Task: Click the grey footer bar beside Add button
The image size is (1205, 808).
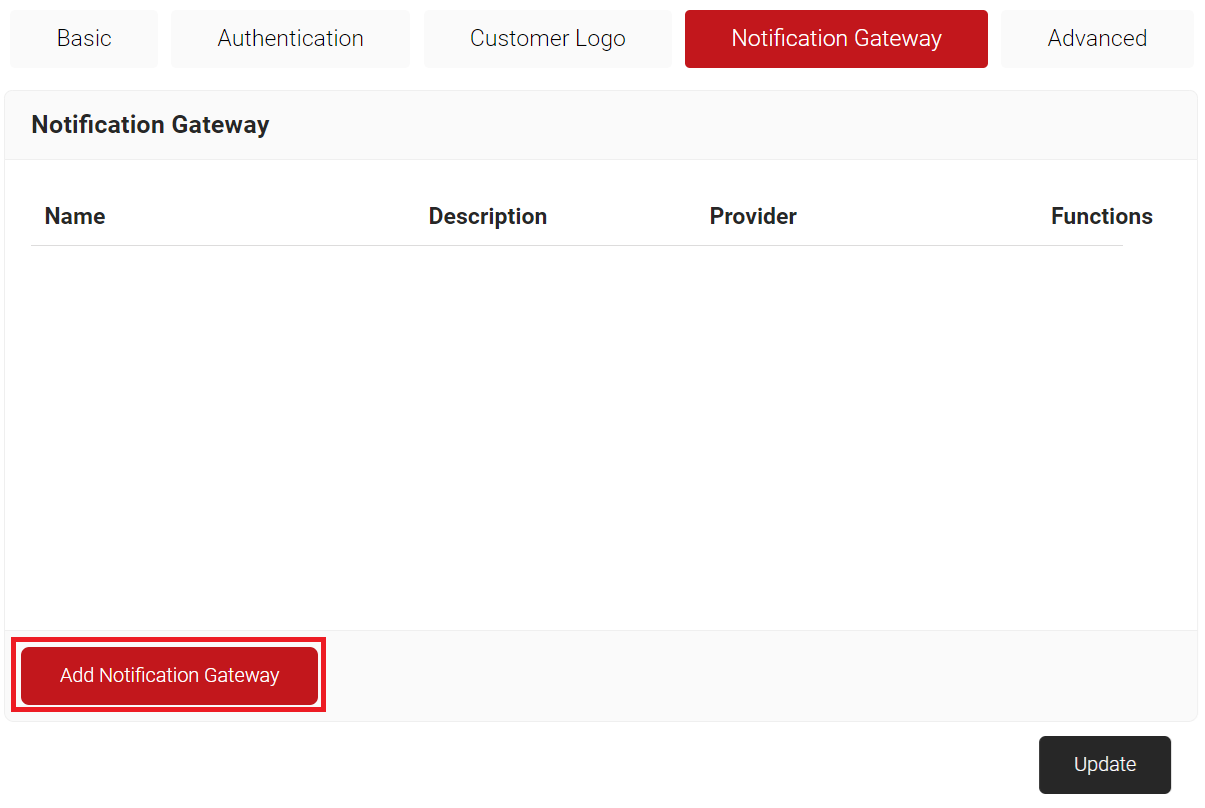Action: 750,676
